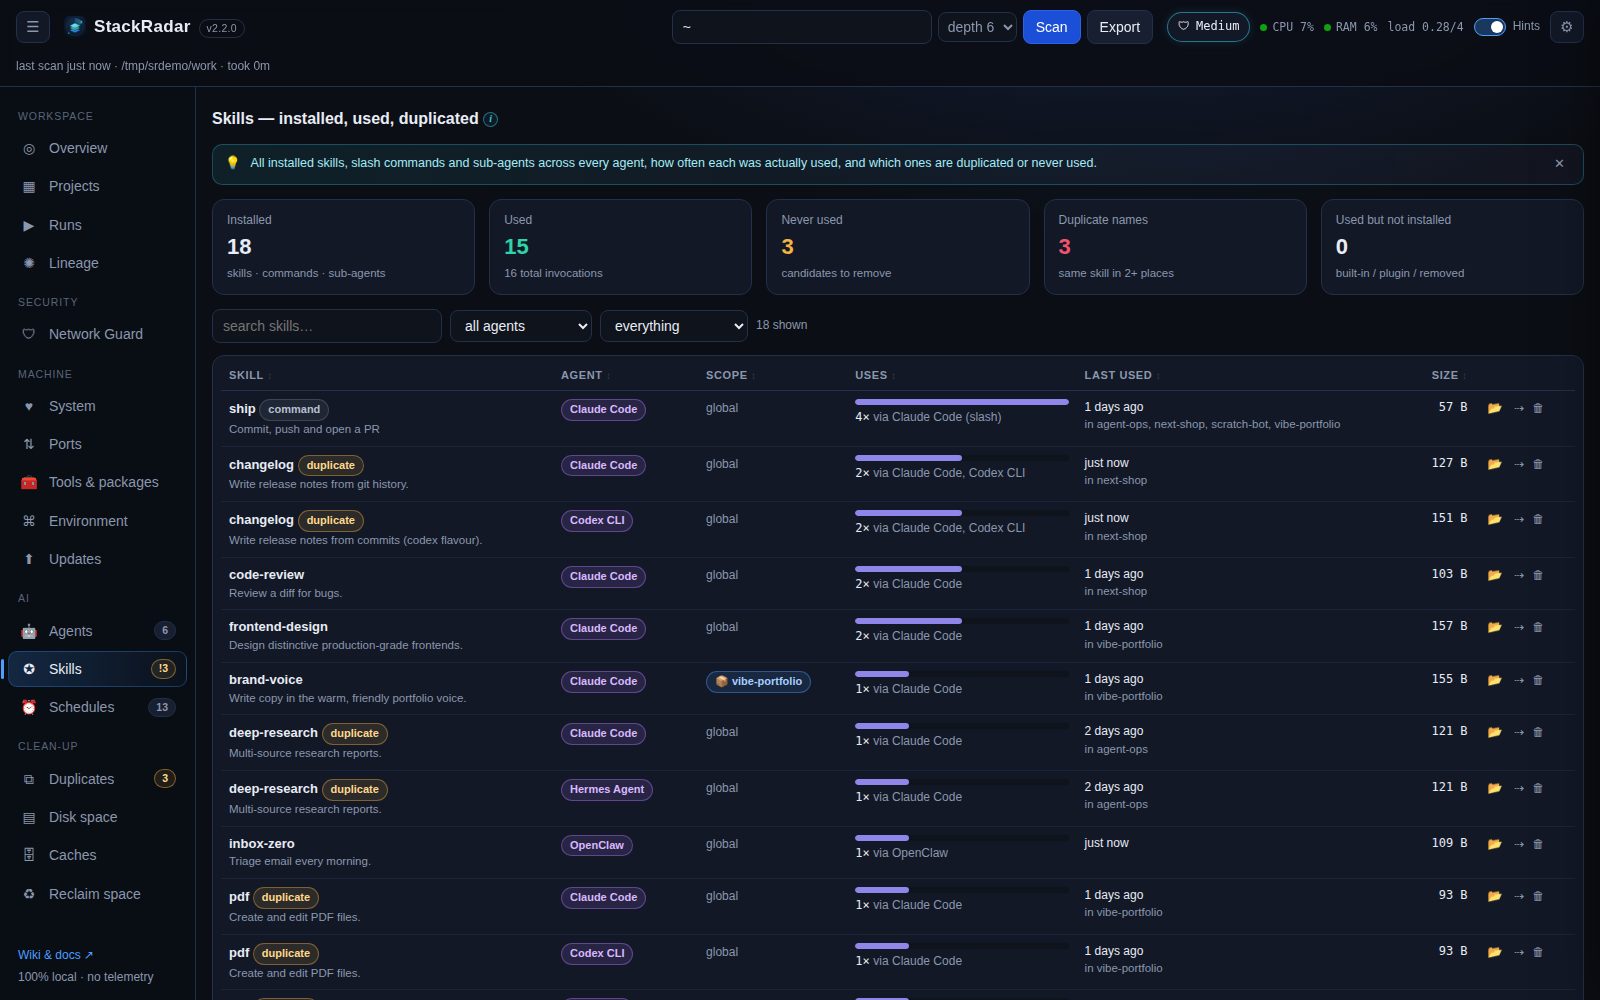Click the move arrow for Claude Code pdf skill
This screenshot has width=1600, height=1000.
click(x=1518, y=896)
